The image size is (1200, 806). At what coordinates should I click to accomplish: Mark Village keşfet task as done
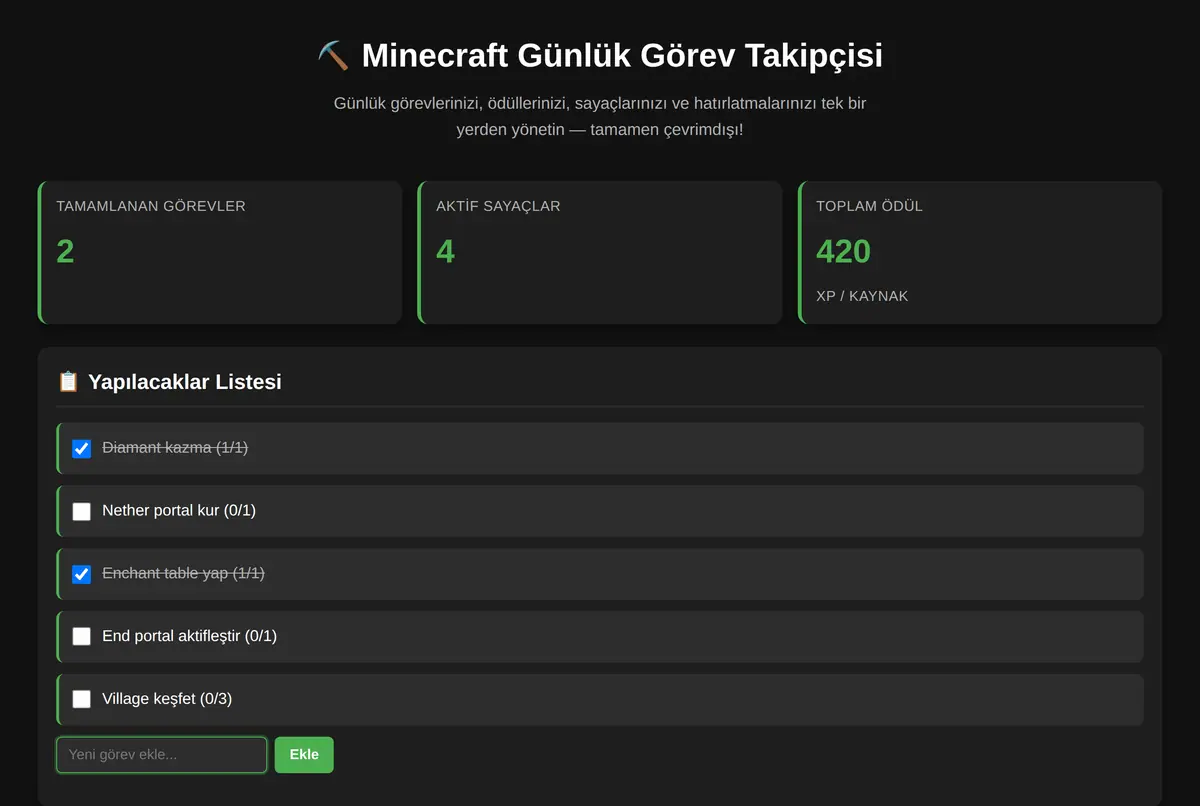click(x=82, y=700)
